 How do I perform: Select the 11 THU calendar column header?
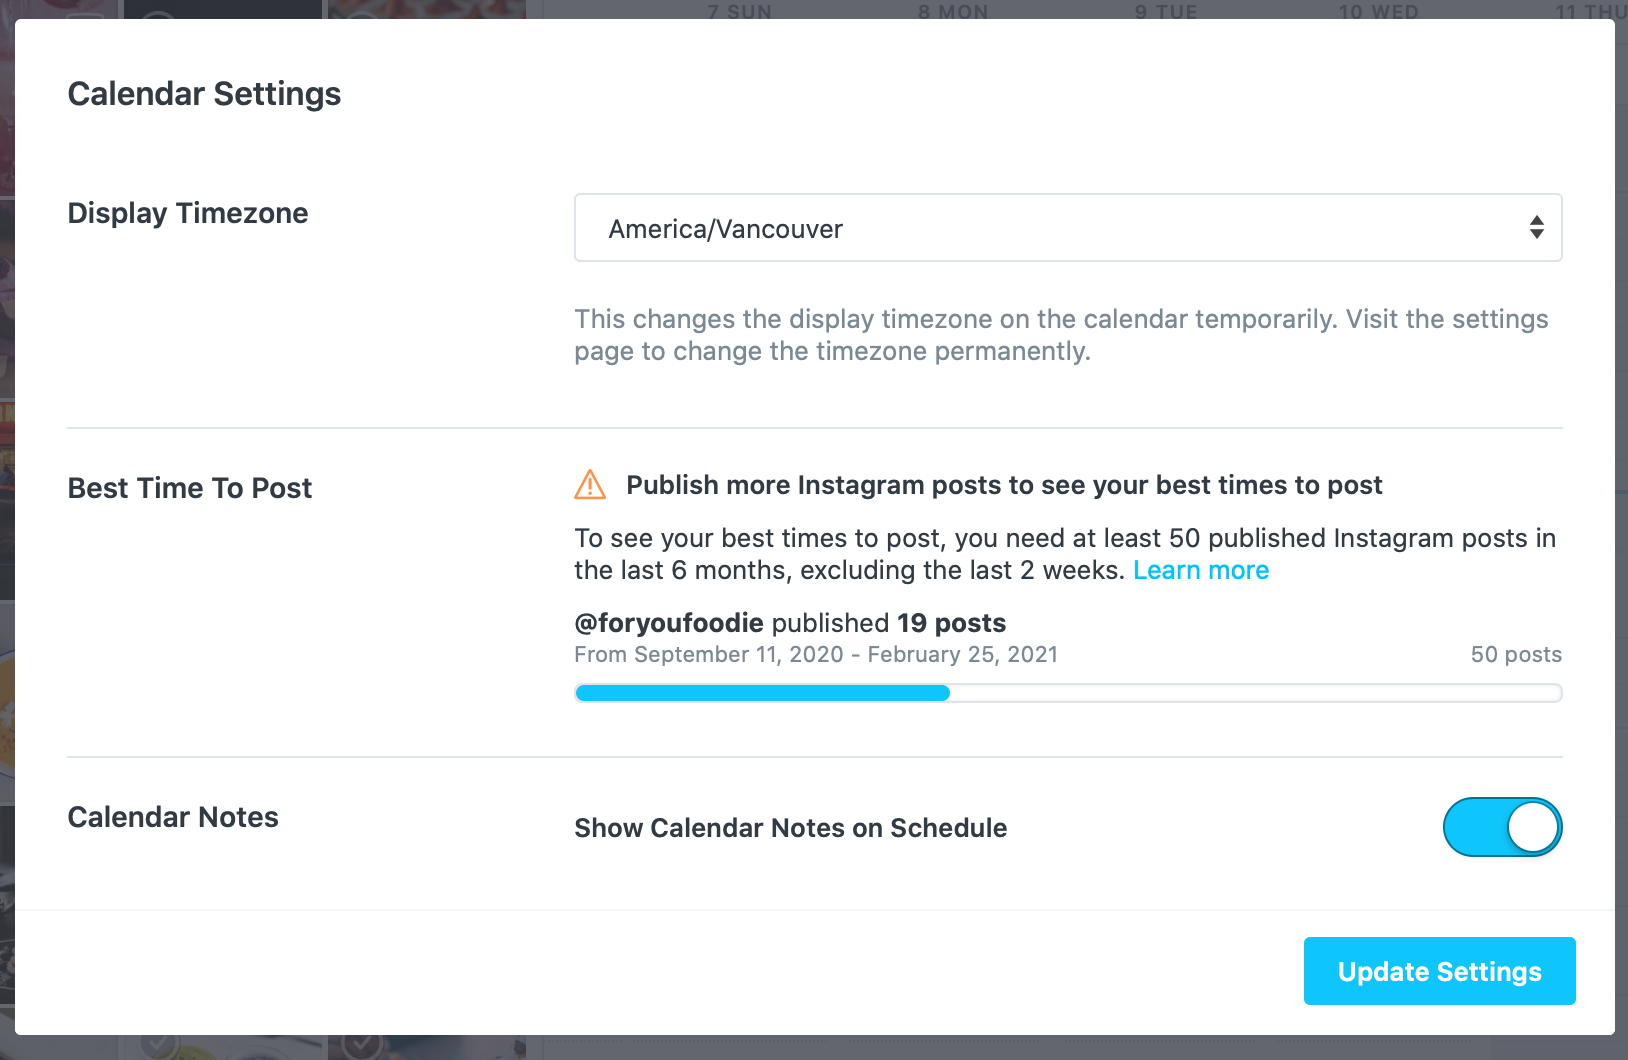coord(1590,11)
